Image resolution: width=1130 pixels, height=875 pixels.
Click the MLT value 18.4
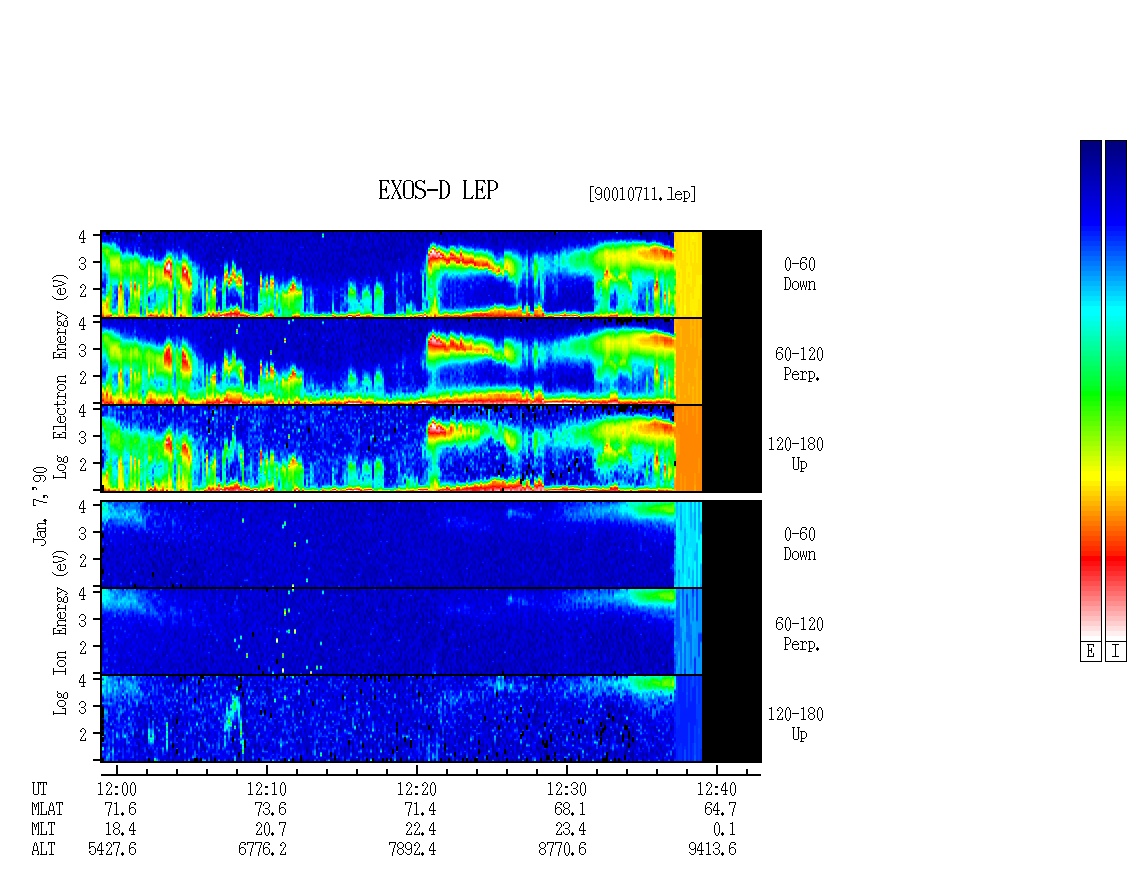(120, 830)
